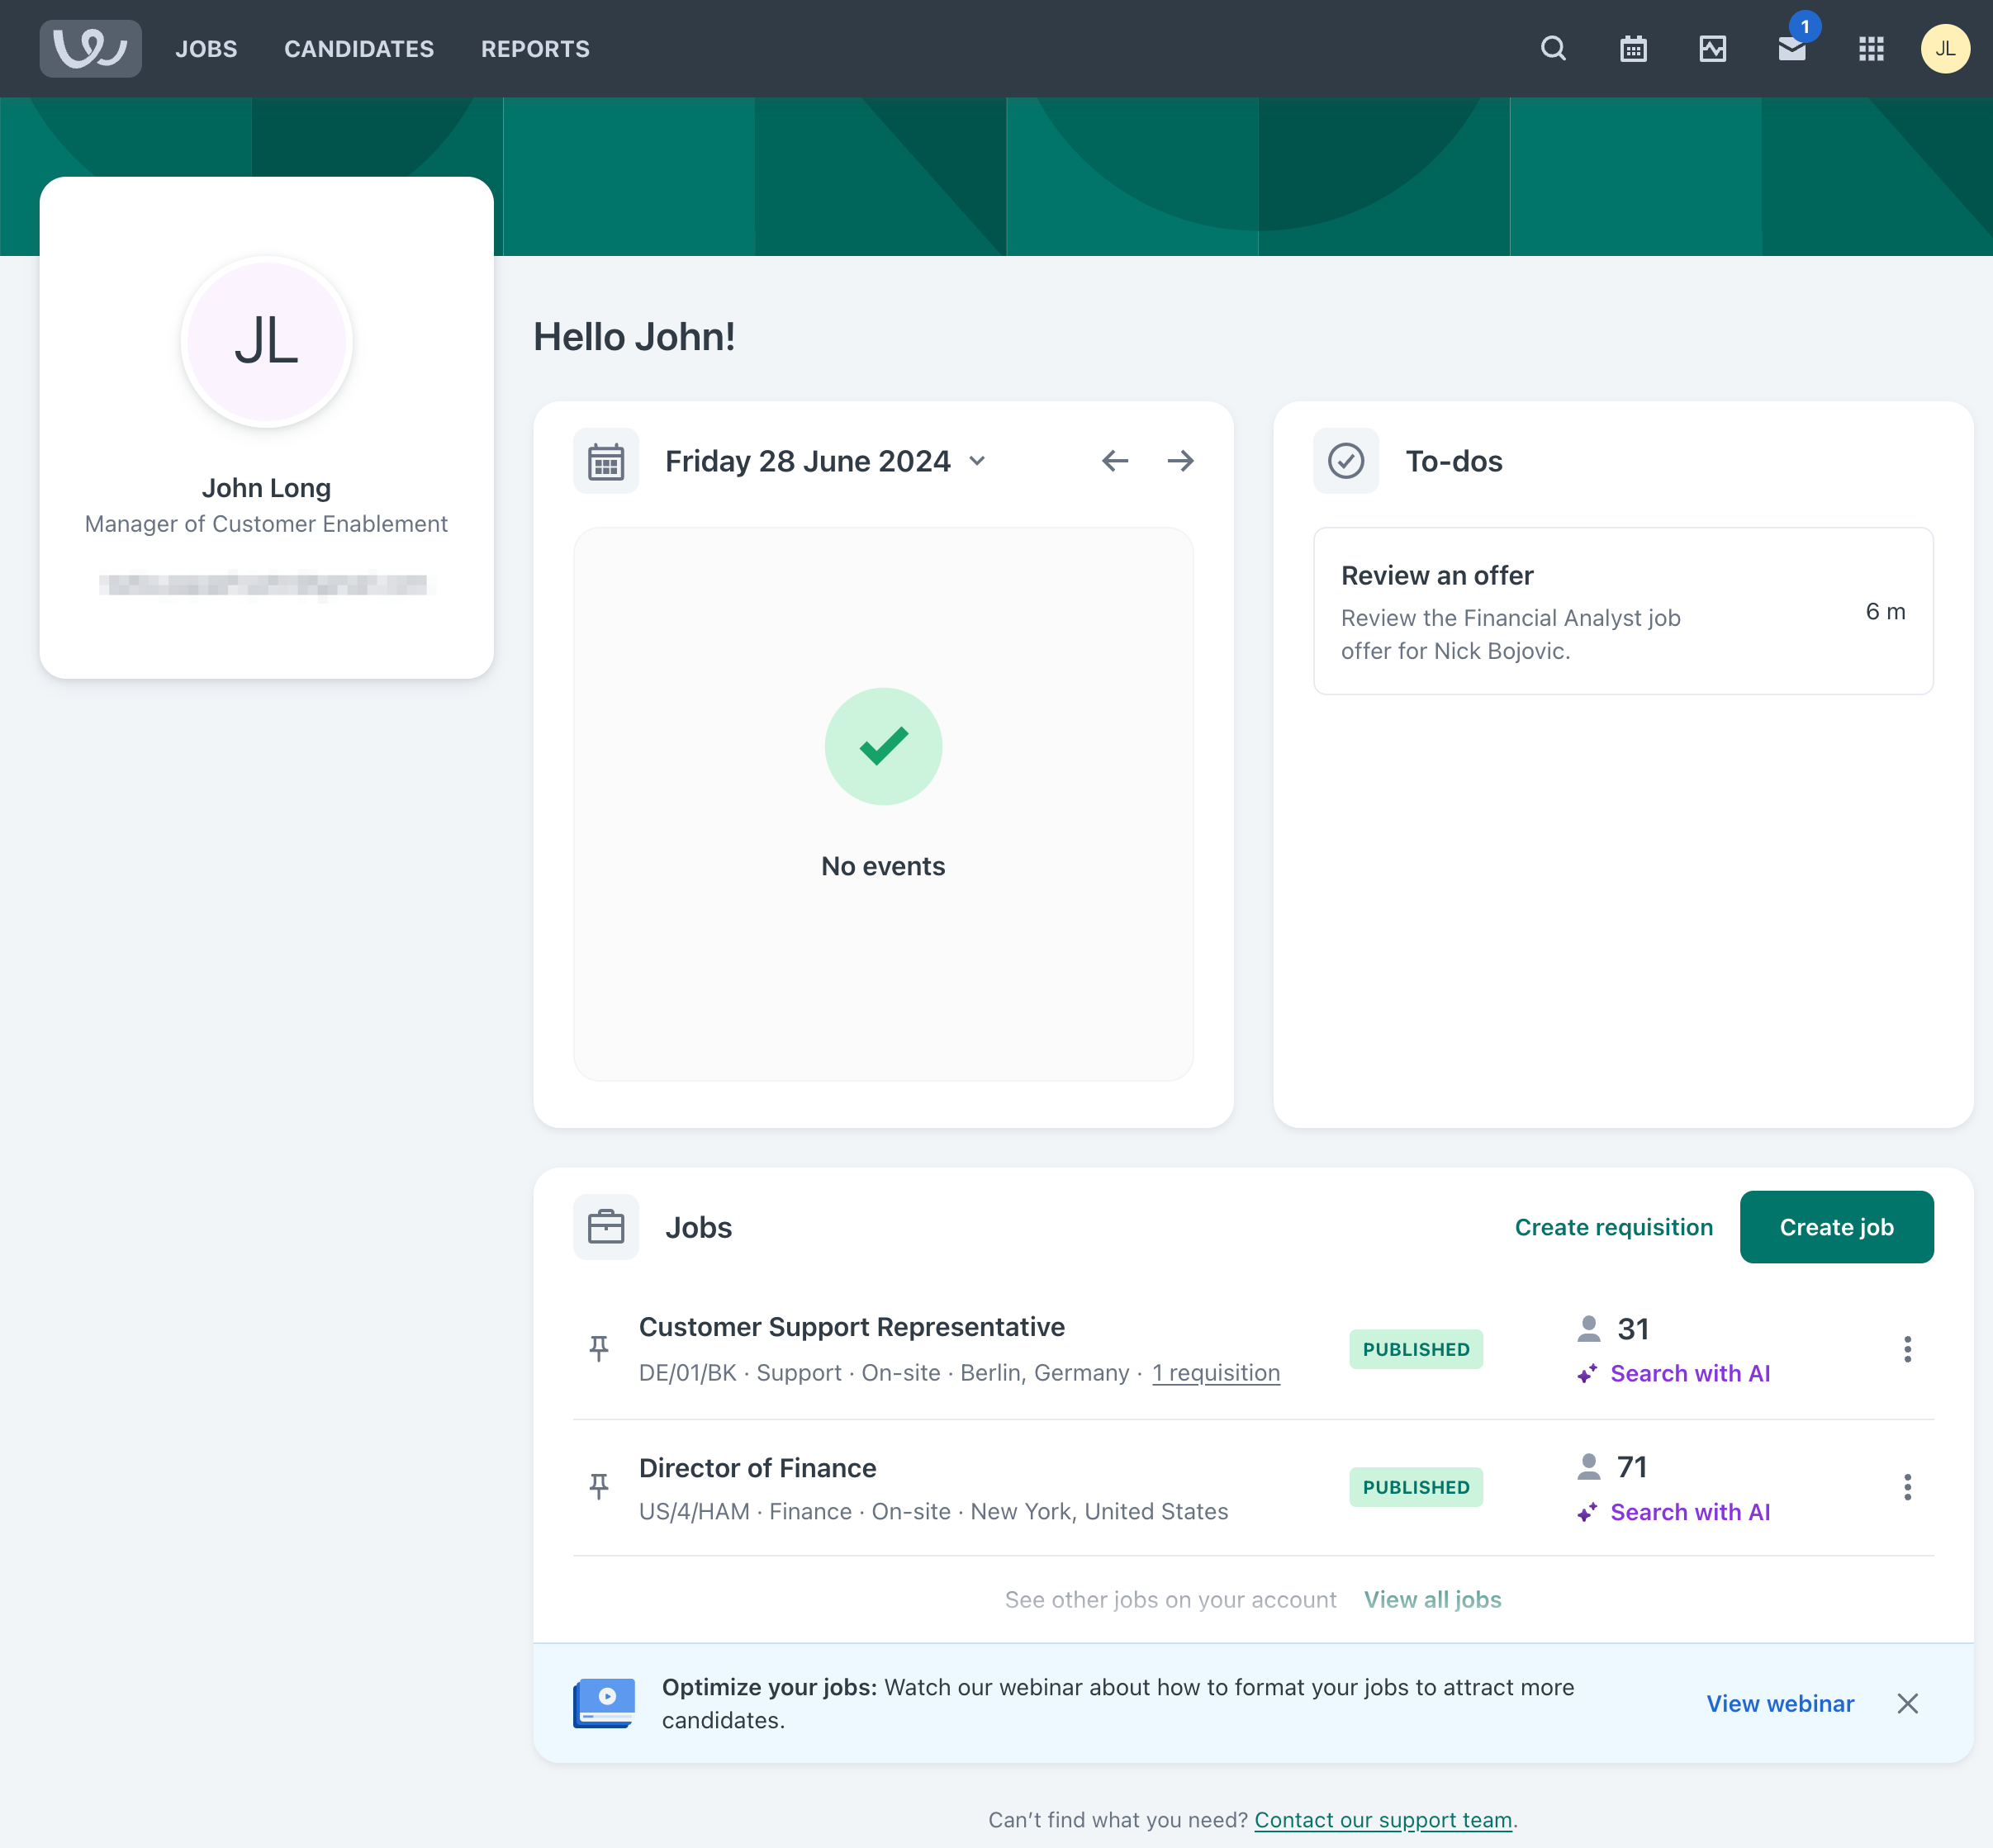
Task: Click the Create job button
Action: 1836,1227
